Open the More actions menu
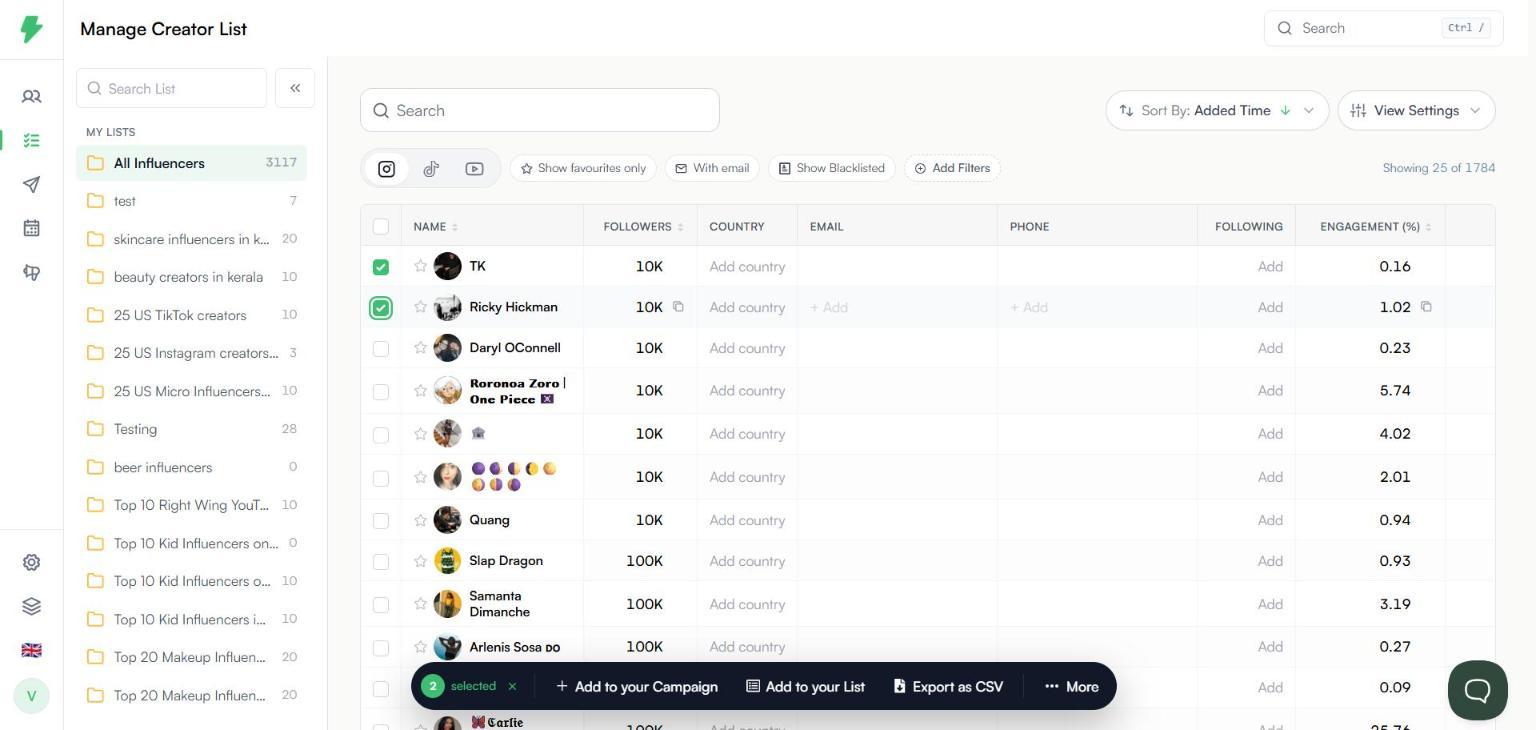Screen dimensions: 1536x730 (x=1072, y=686)
